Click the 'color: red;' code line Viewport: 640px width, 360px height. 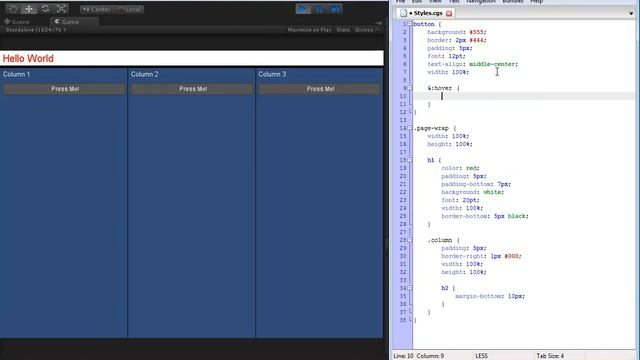point(460,168)
